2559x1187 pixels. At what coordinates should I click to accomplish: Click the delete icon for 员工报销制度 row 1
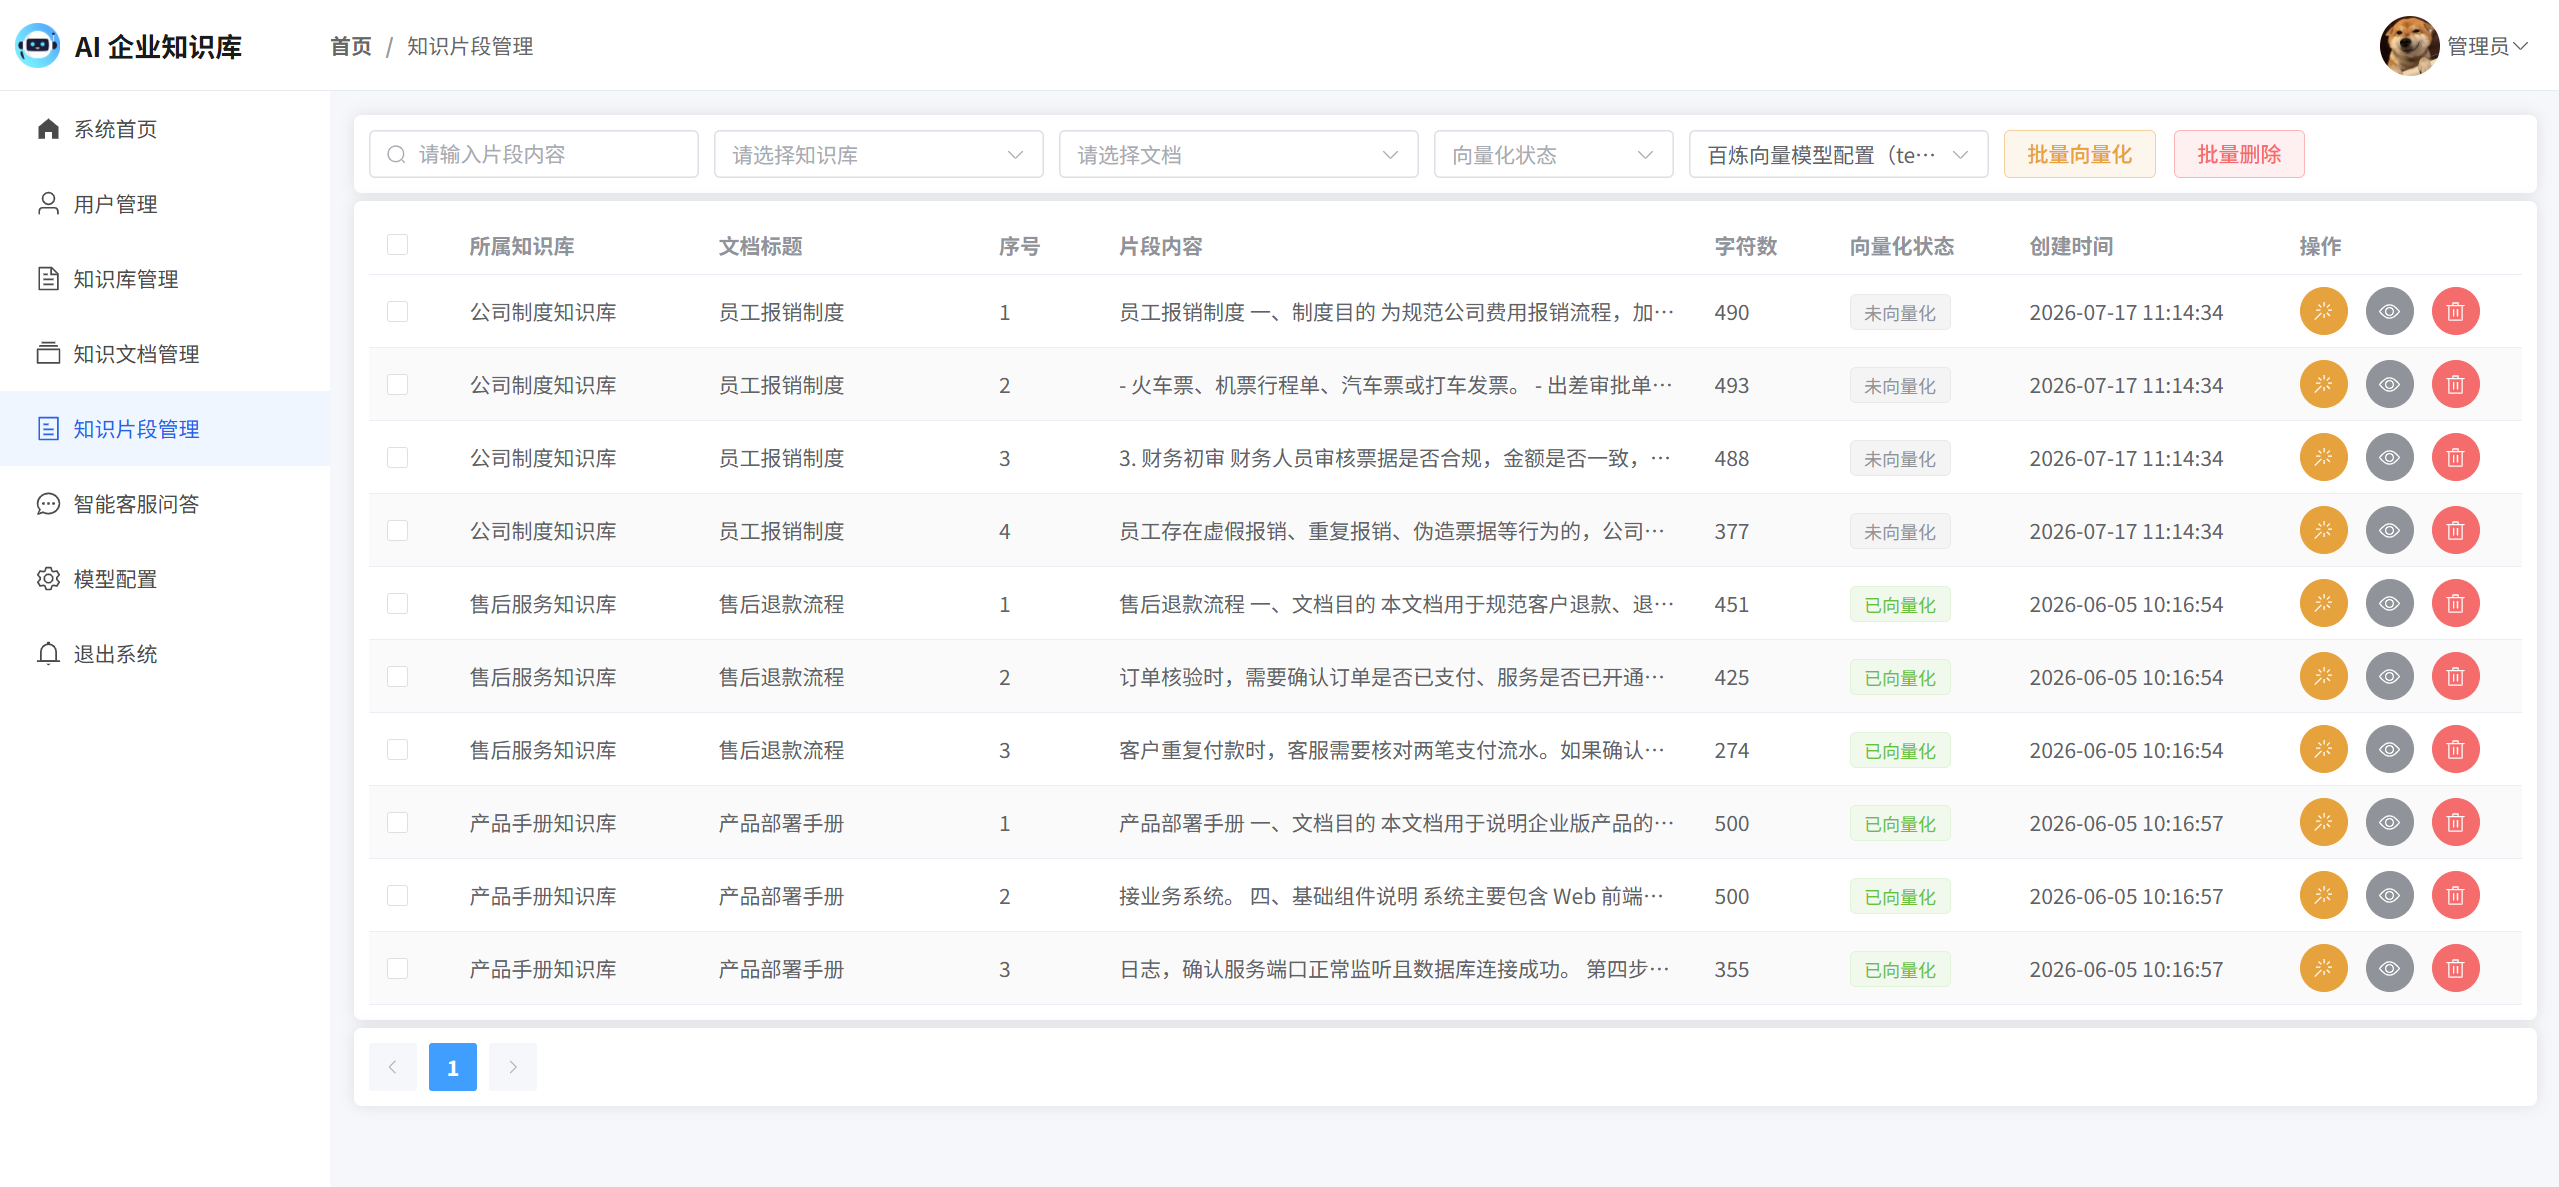(2455, 311)
